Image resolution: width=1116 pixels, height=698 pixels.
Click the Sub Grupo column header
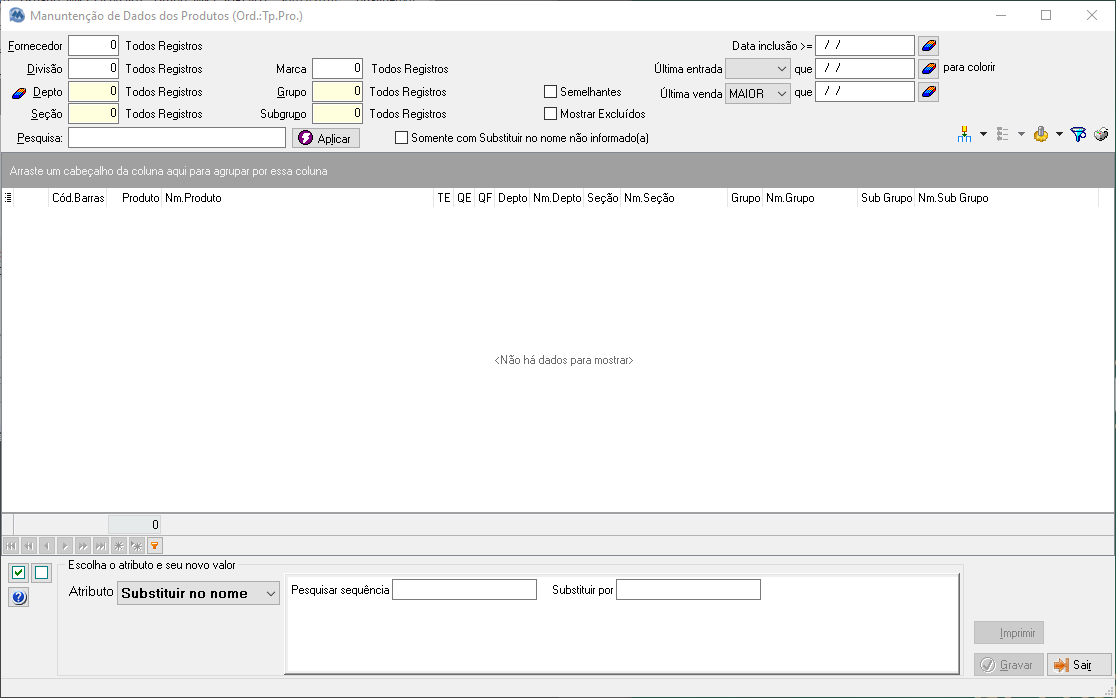886,198
